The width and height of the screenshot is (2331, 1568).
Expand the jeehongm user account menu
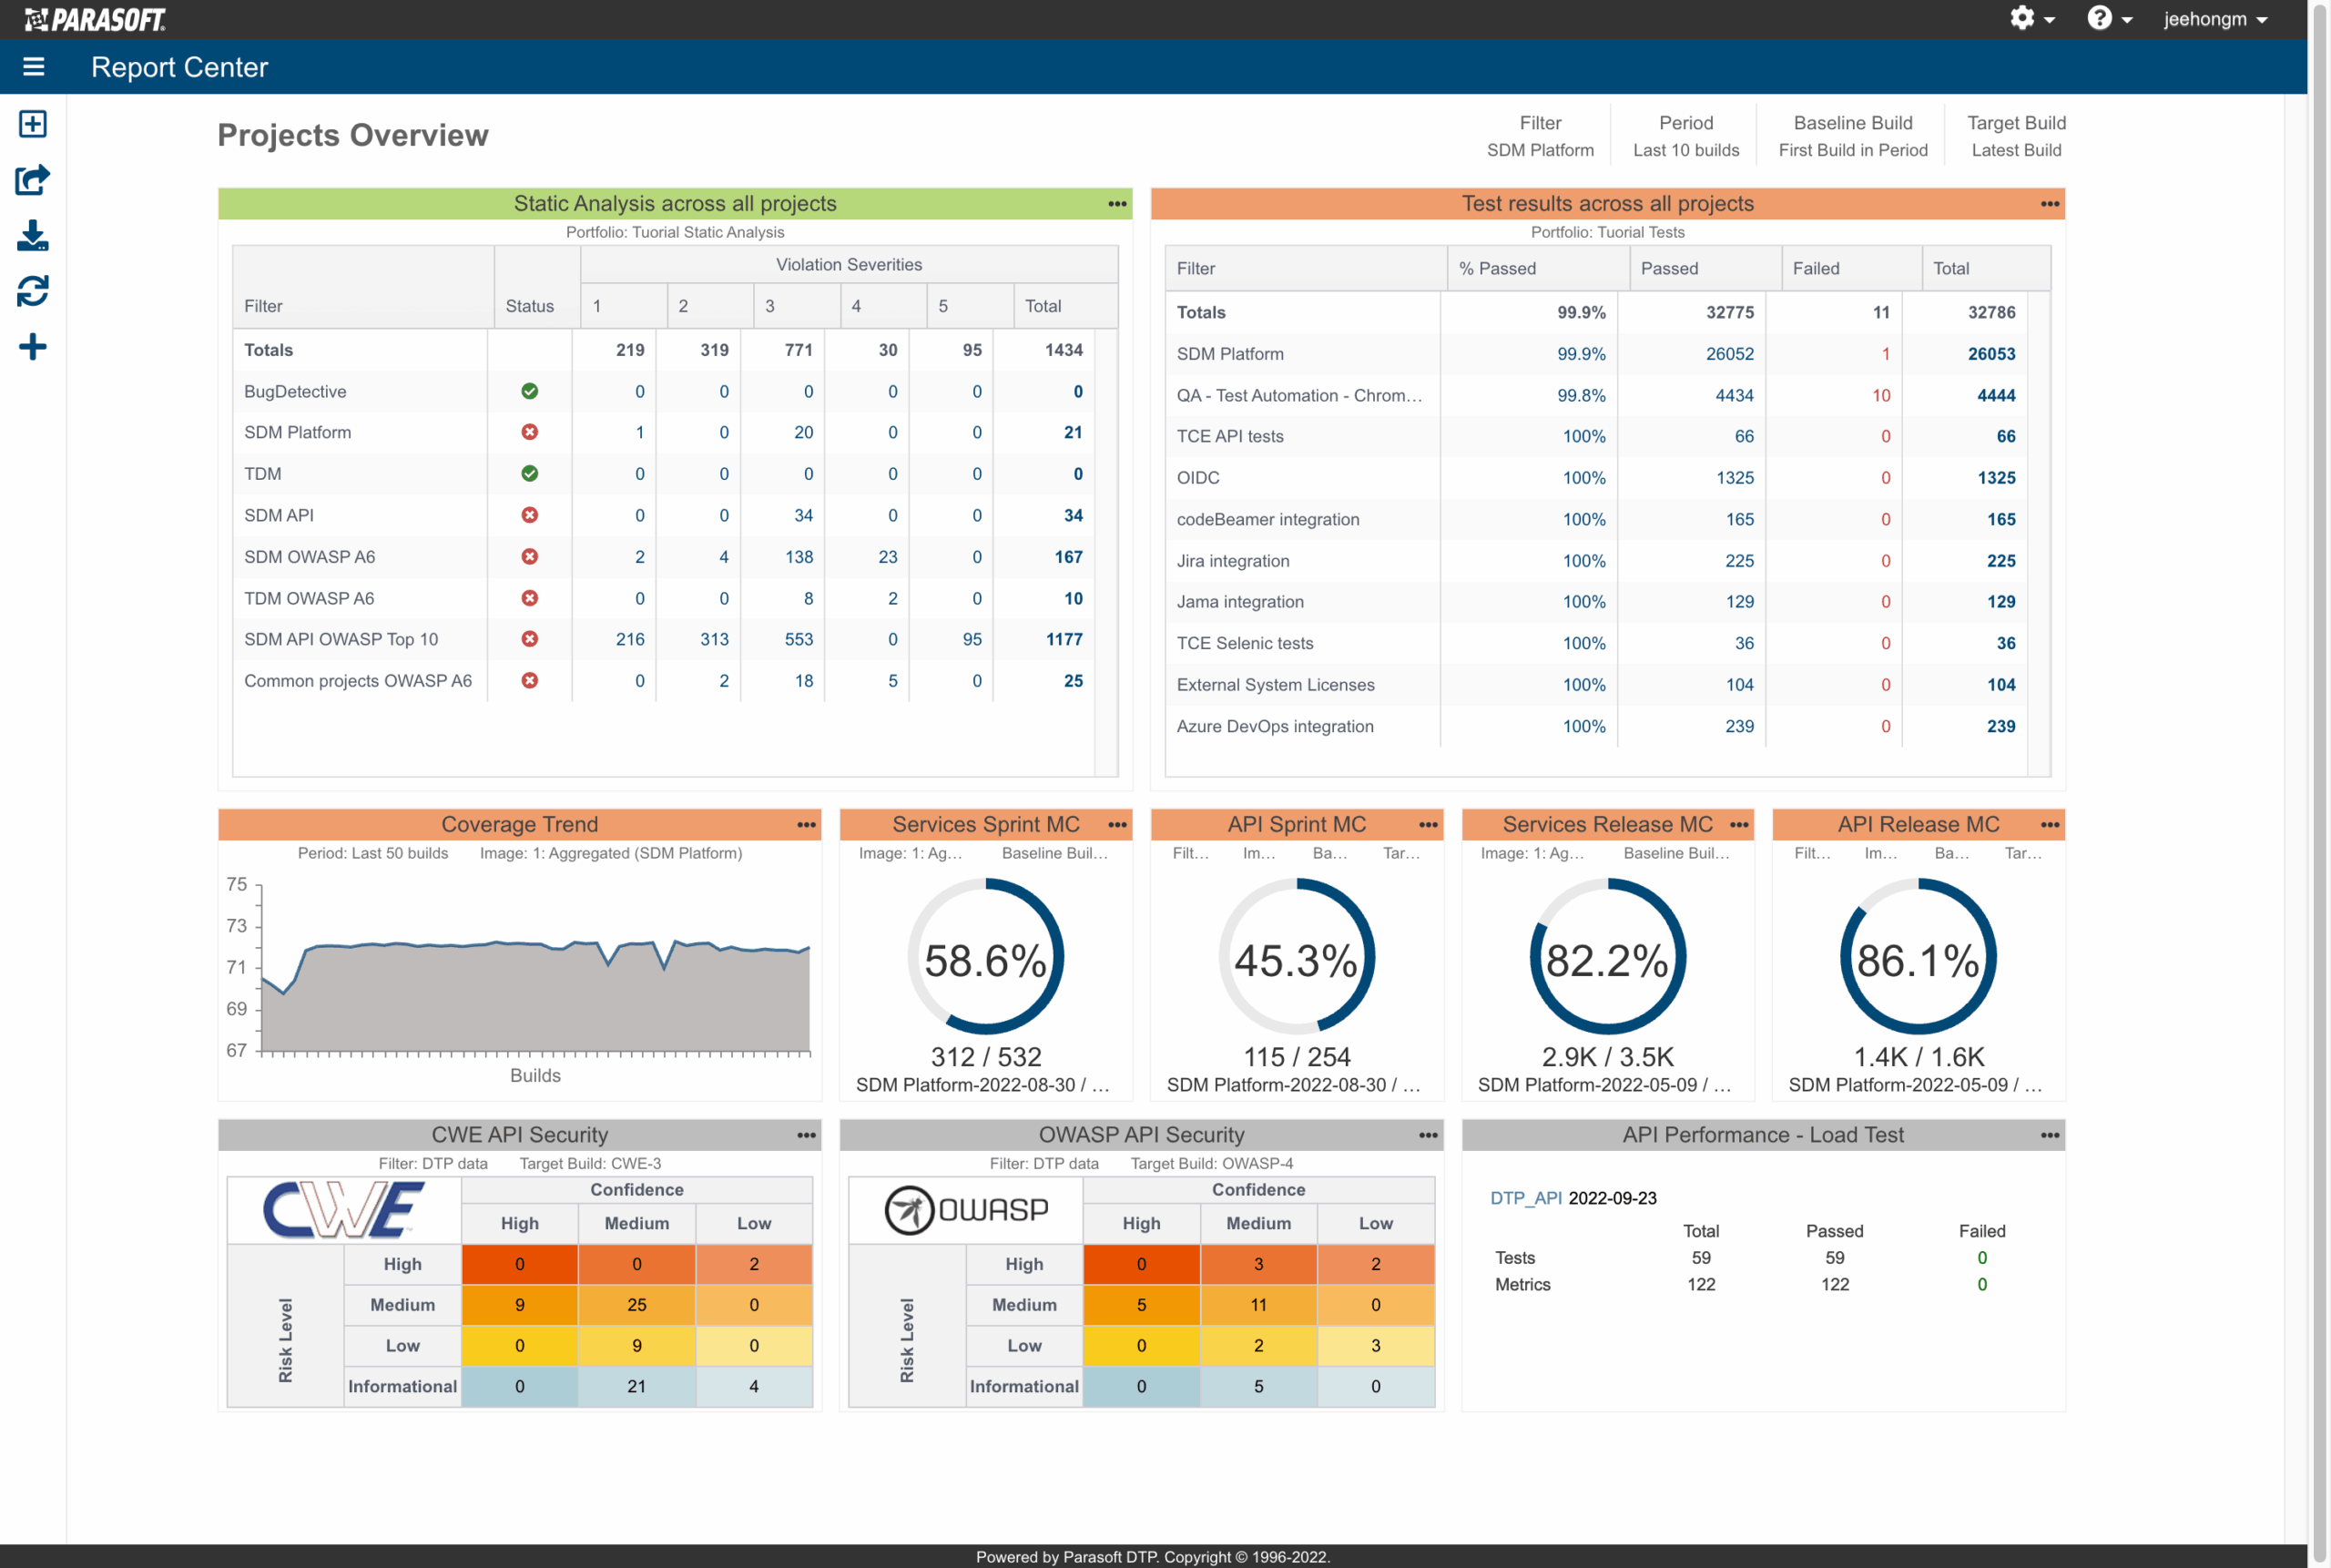(x=2213, y=18)
